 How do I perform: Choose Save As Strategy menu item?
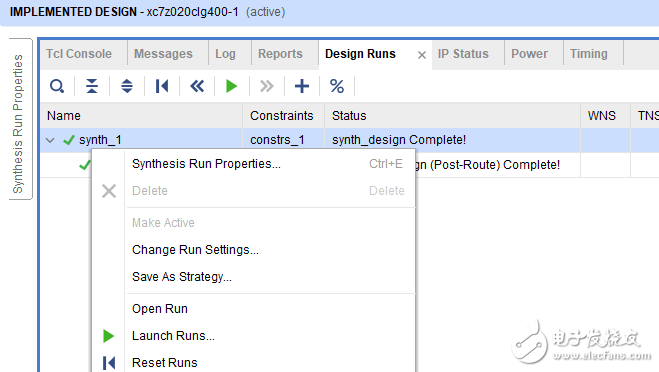click(x=182, y=277)
